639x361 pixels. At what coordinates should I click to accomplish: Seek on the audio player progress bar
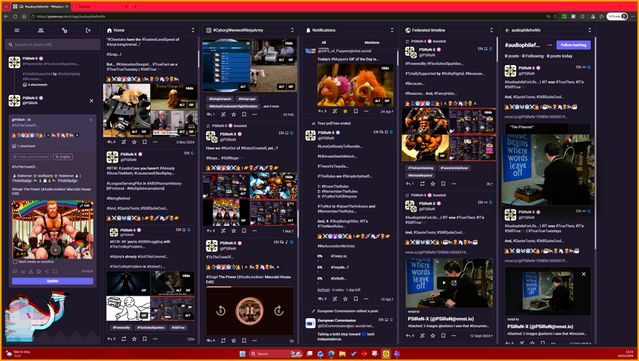(x=249, y=287)
